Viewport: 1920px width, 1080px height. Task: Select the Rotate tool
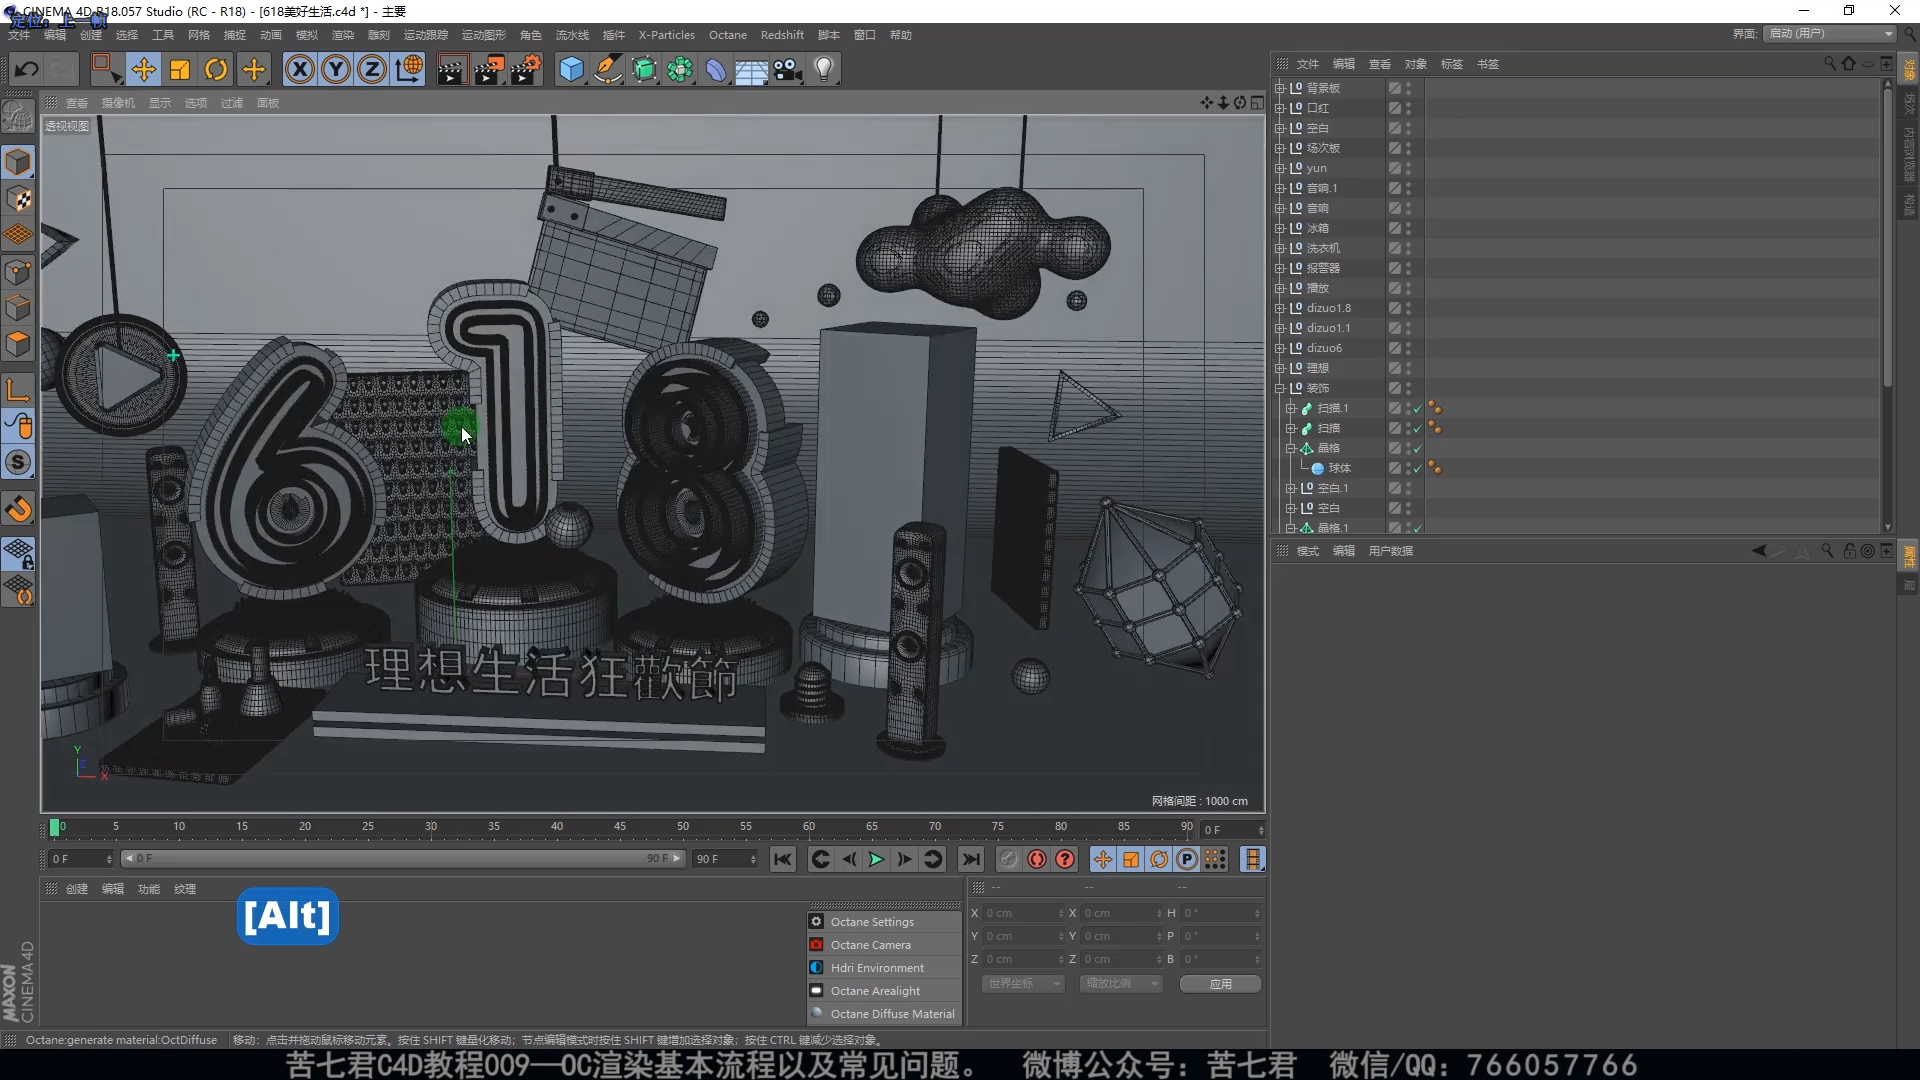(216, 69)
